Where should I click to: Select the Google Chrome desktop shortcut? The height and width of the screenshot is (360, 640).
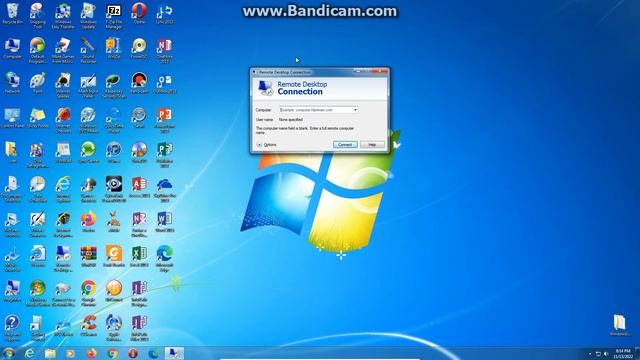tap(88, 293)
